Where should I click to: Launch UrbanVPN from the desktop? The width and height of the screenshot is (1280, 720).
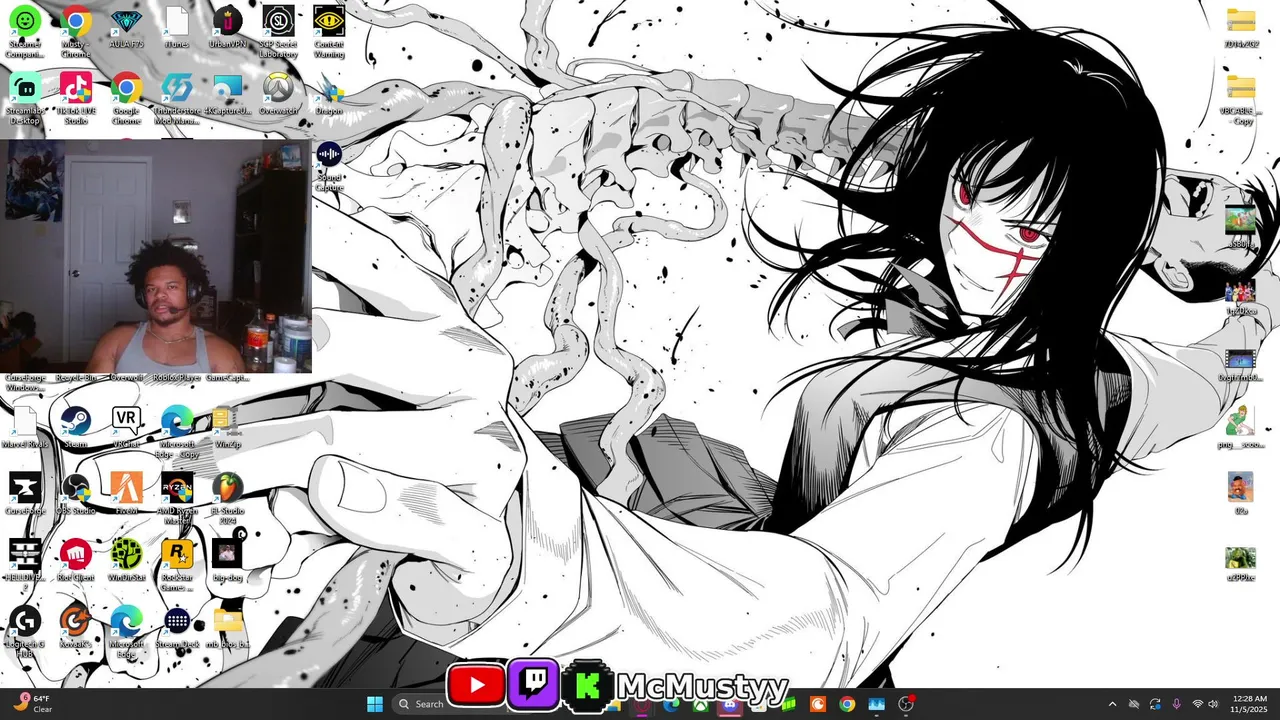click(x=227, y=28)
